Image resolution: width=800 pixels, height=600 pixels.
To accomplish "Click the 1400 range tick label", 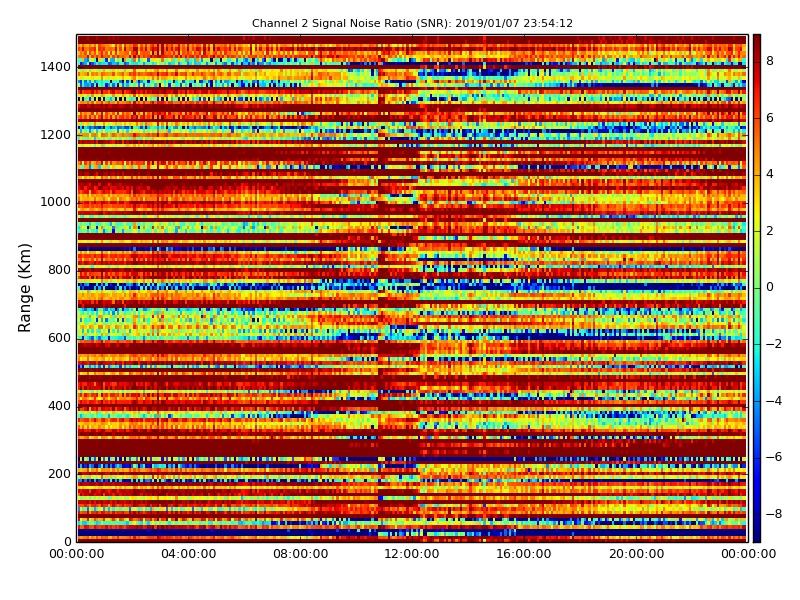I will tap(56, 67).
